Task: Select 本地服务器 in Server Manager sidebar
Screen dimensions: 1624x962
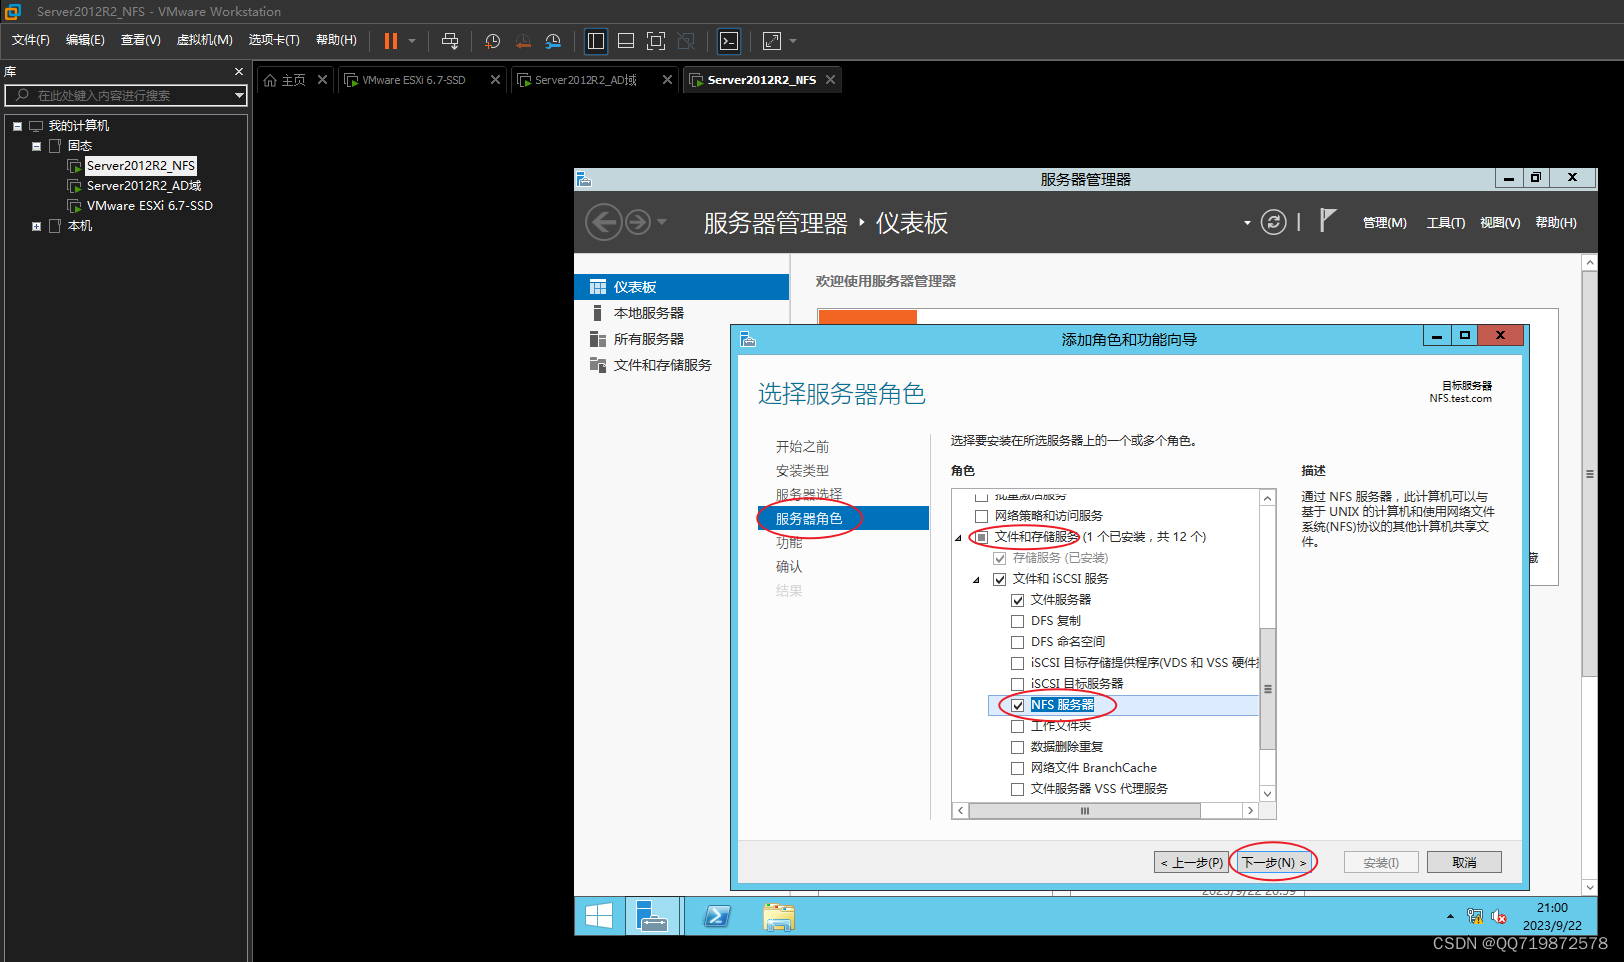Action: (648, 313)
